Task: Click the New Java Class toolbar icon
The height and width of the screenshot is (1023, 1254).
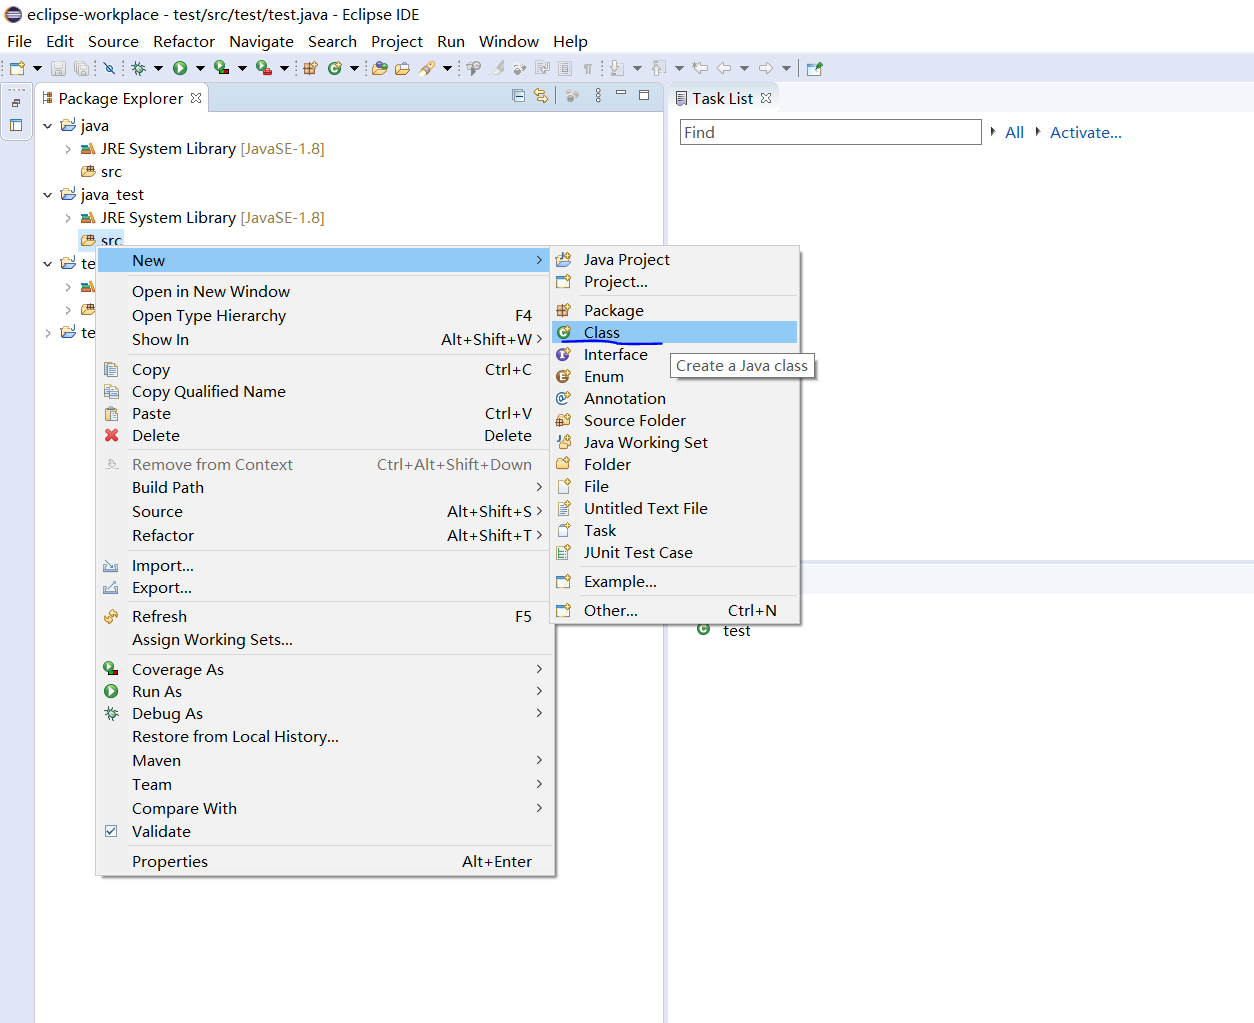Action: click(x=335, y=68)
